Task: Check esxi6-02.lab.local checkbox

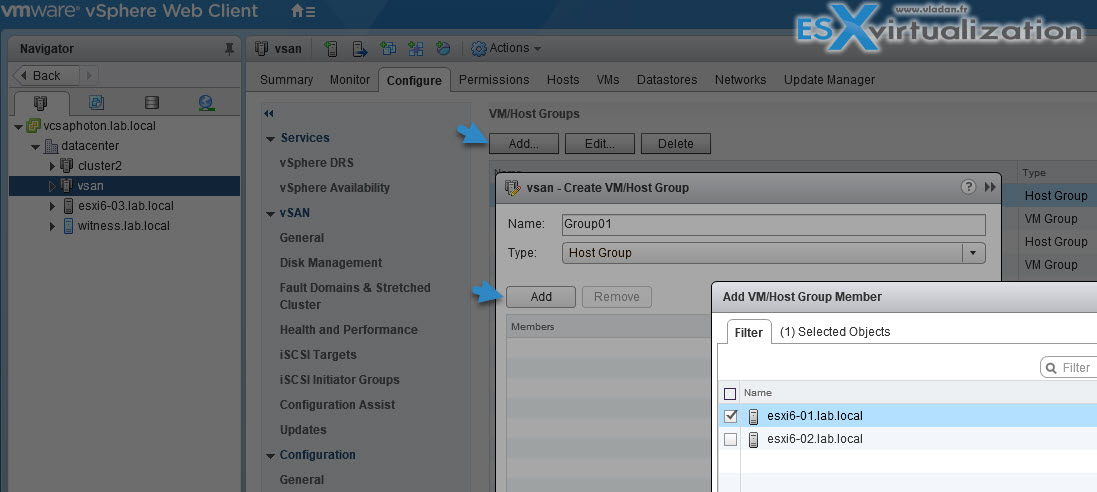Action: tap(730, 440)
